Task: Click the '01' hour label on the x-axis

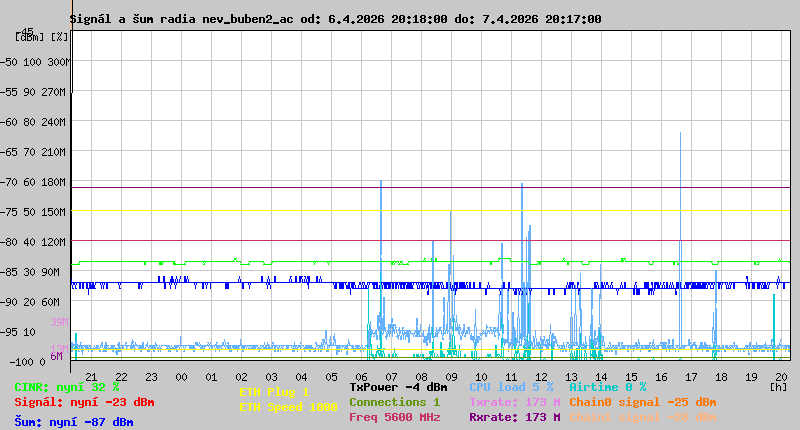Action: tap(211, 377)
